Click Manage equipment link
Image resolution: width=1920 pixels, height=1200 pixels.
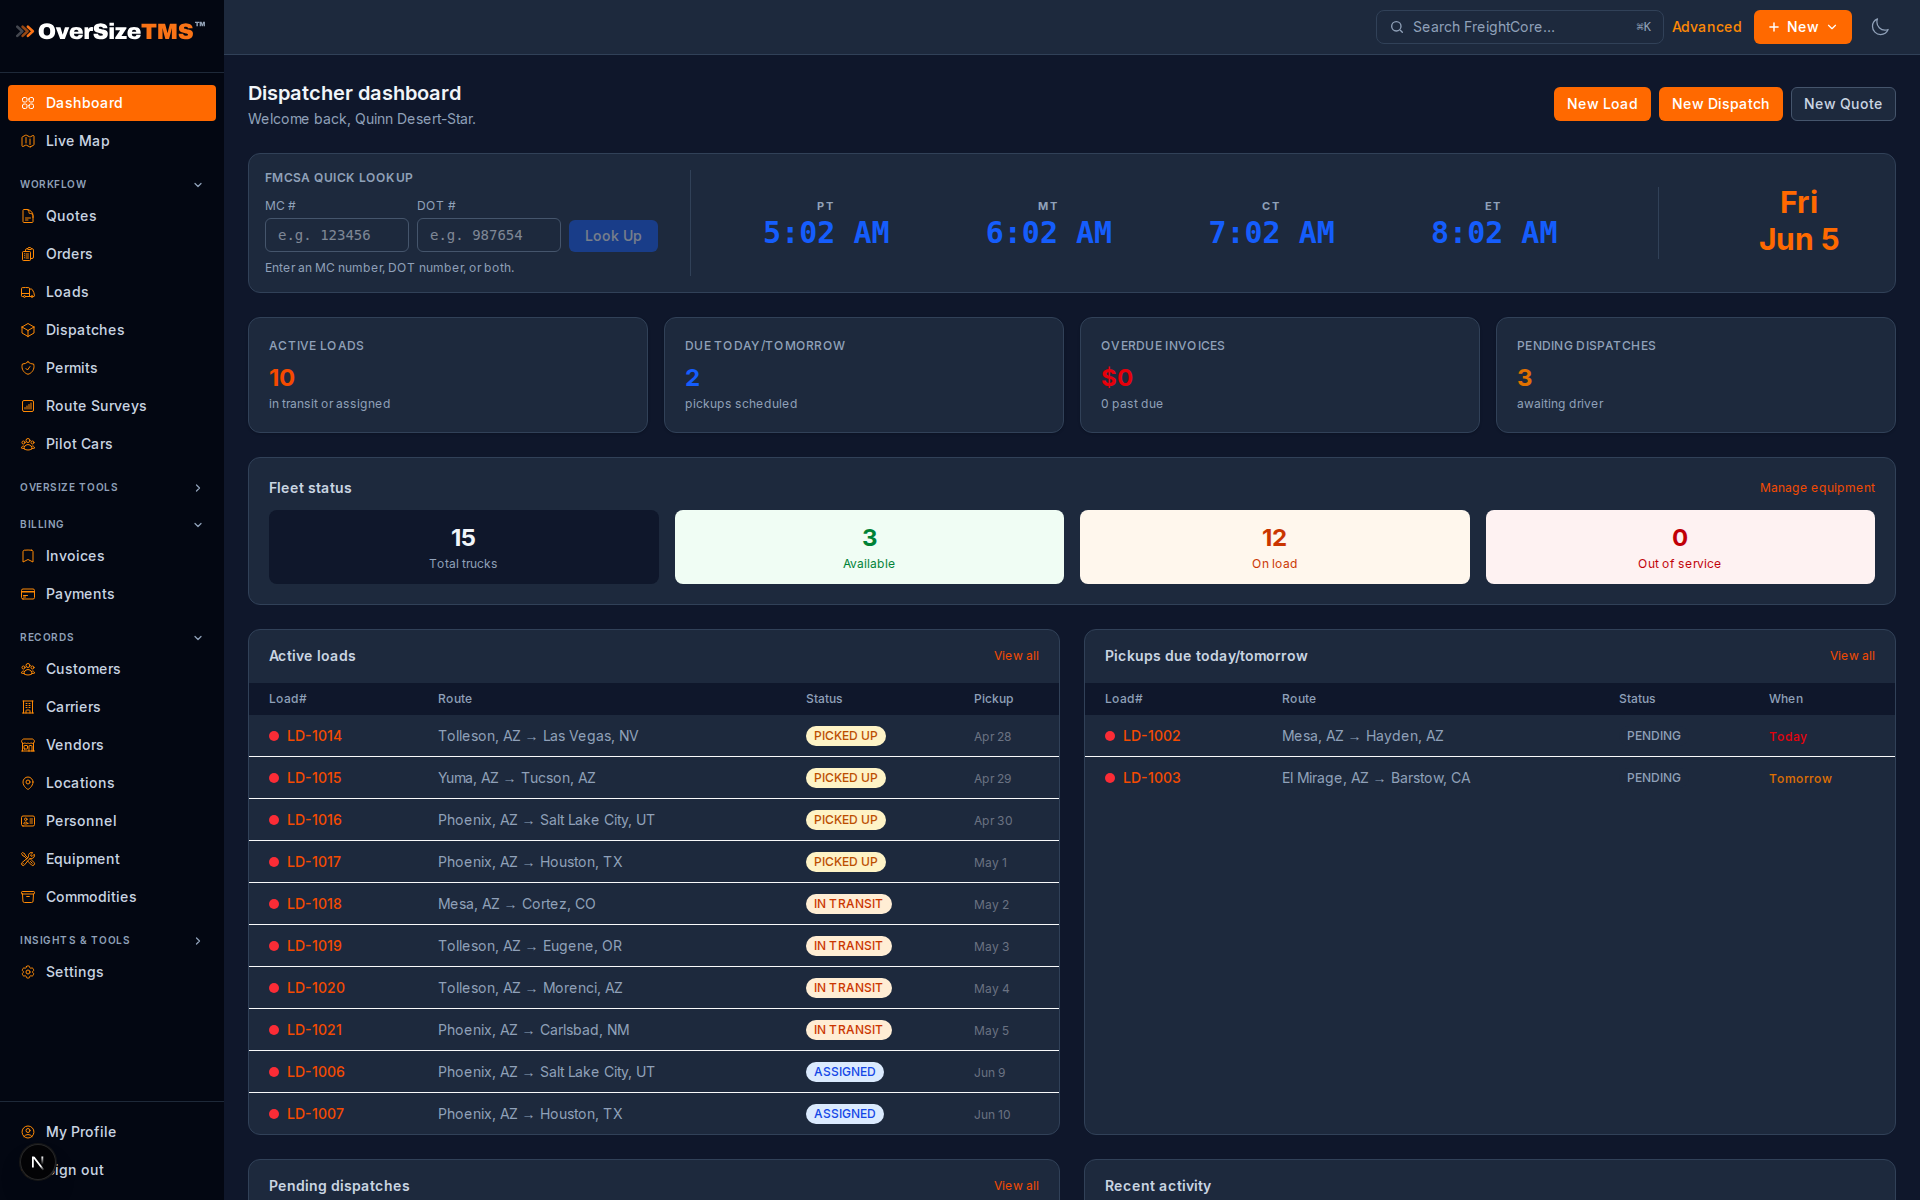[1817, 488]
